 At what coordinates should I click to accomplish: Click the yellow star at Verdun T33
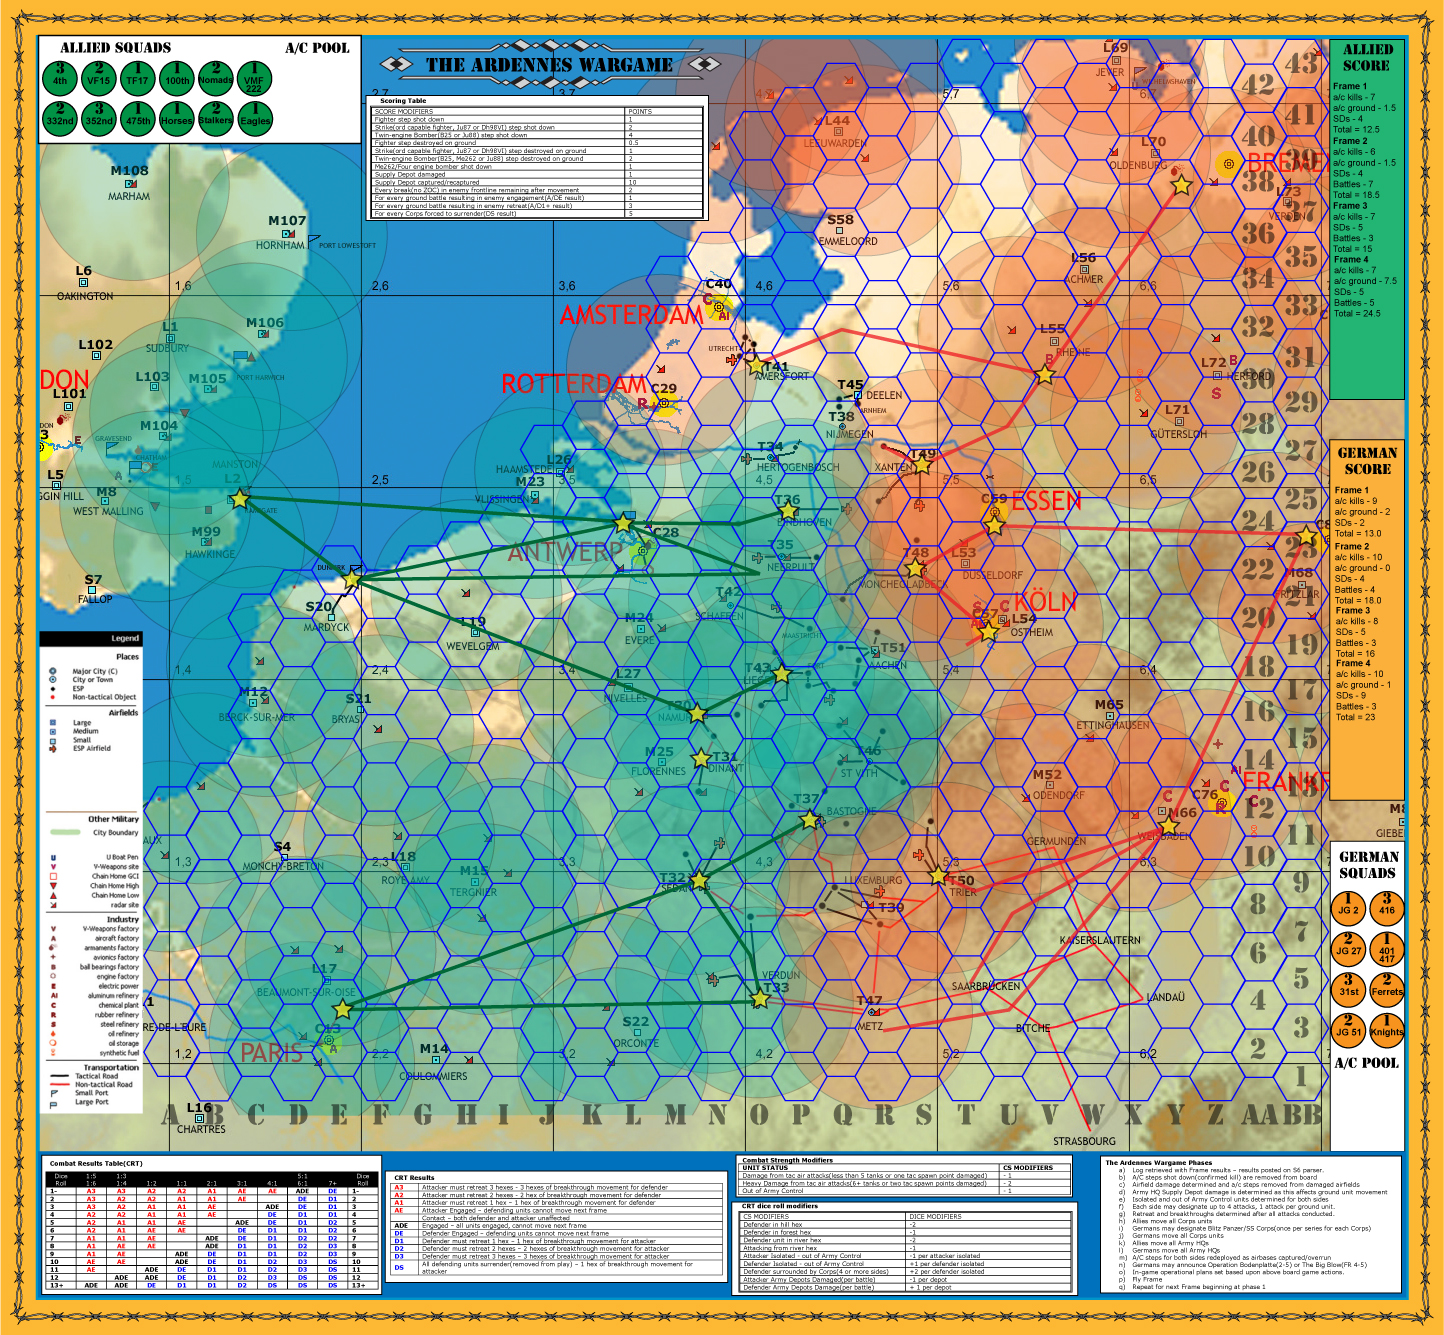click(x=760, y=998)
